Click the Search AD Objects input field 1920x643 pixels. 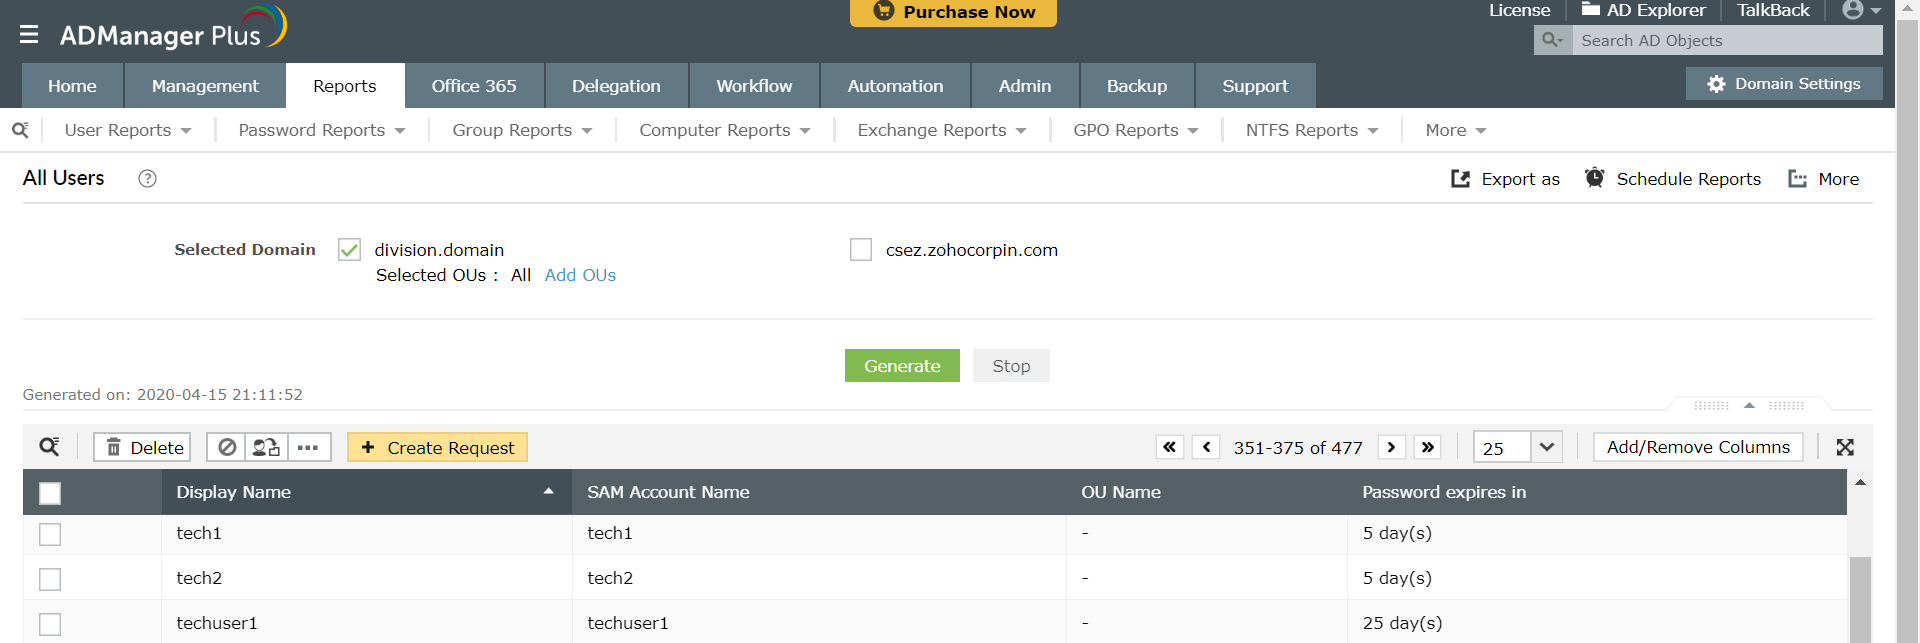coord(1727,40)
